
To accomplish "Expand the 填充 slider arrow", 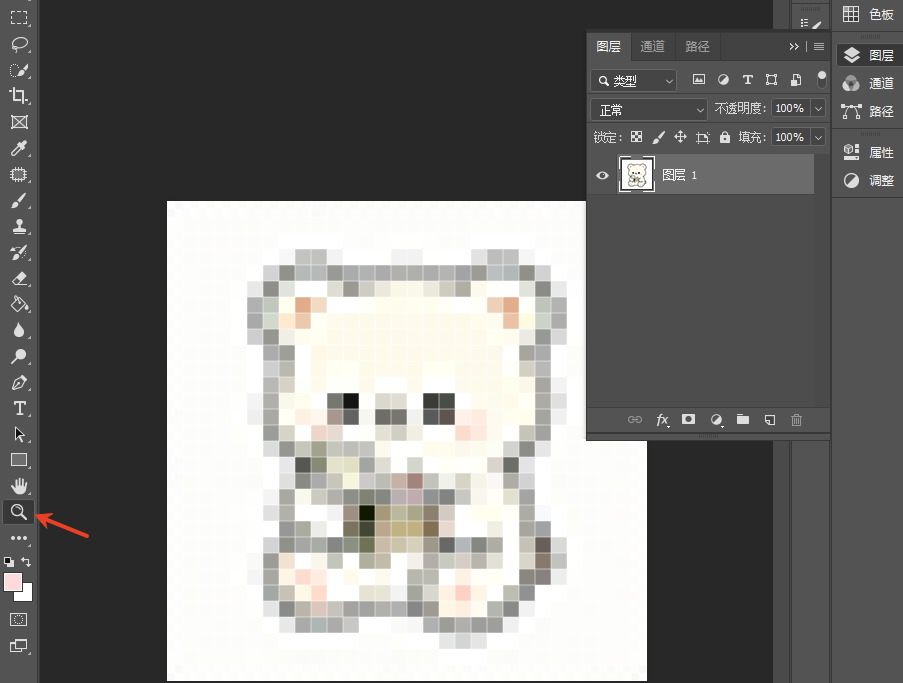I will coord(818,137).
